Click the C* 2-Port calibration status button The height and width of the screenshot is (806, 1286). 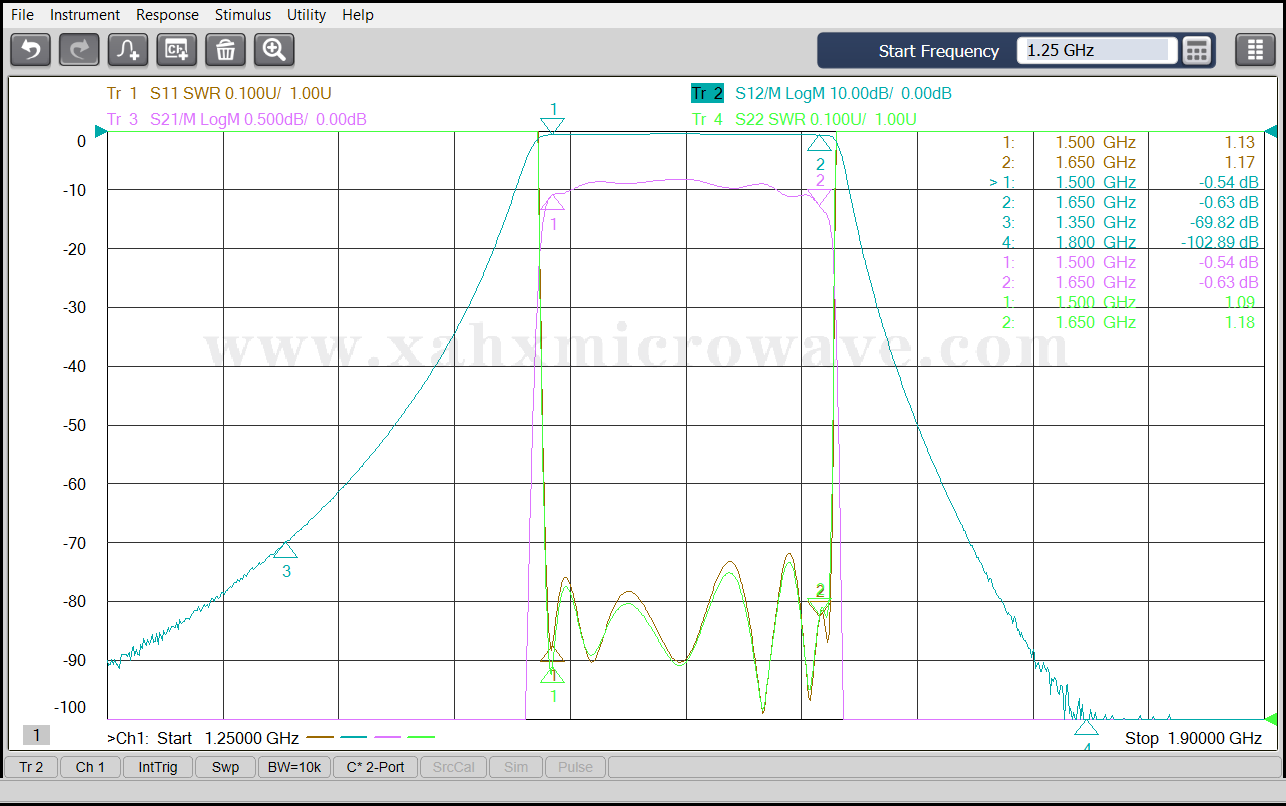pyautogui.click(x=375, y=767)
